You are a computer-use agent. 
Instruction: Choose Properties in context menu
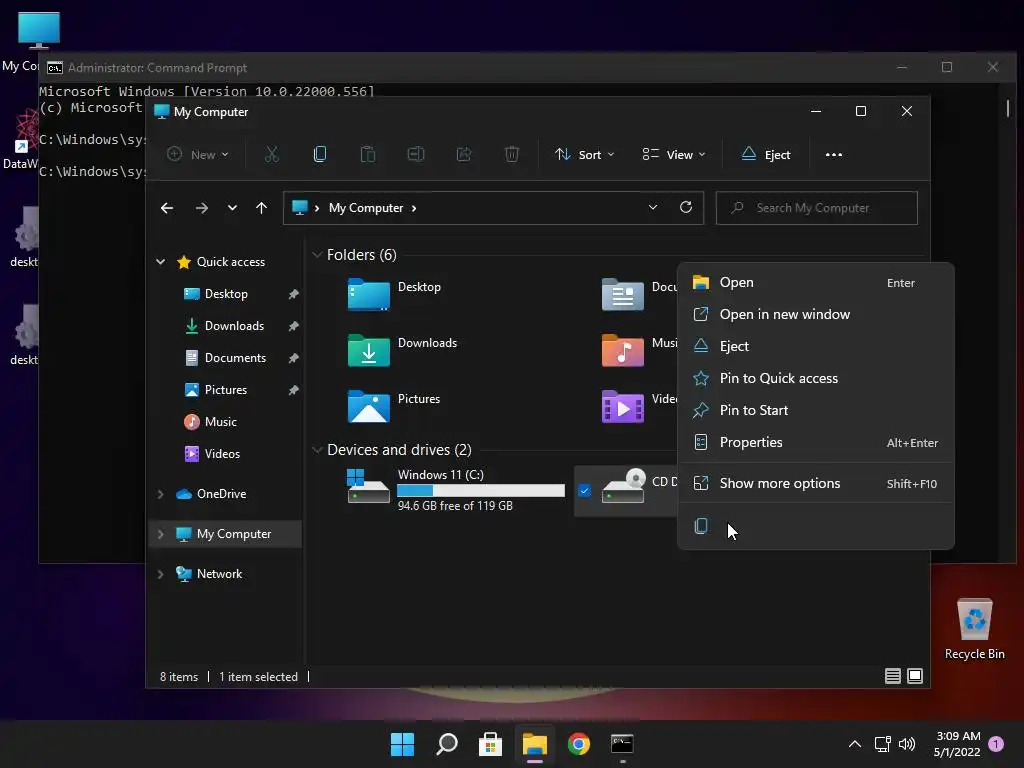click(816, 442)
